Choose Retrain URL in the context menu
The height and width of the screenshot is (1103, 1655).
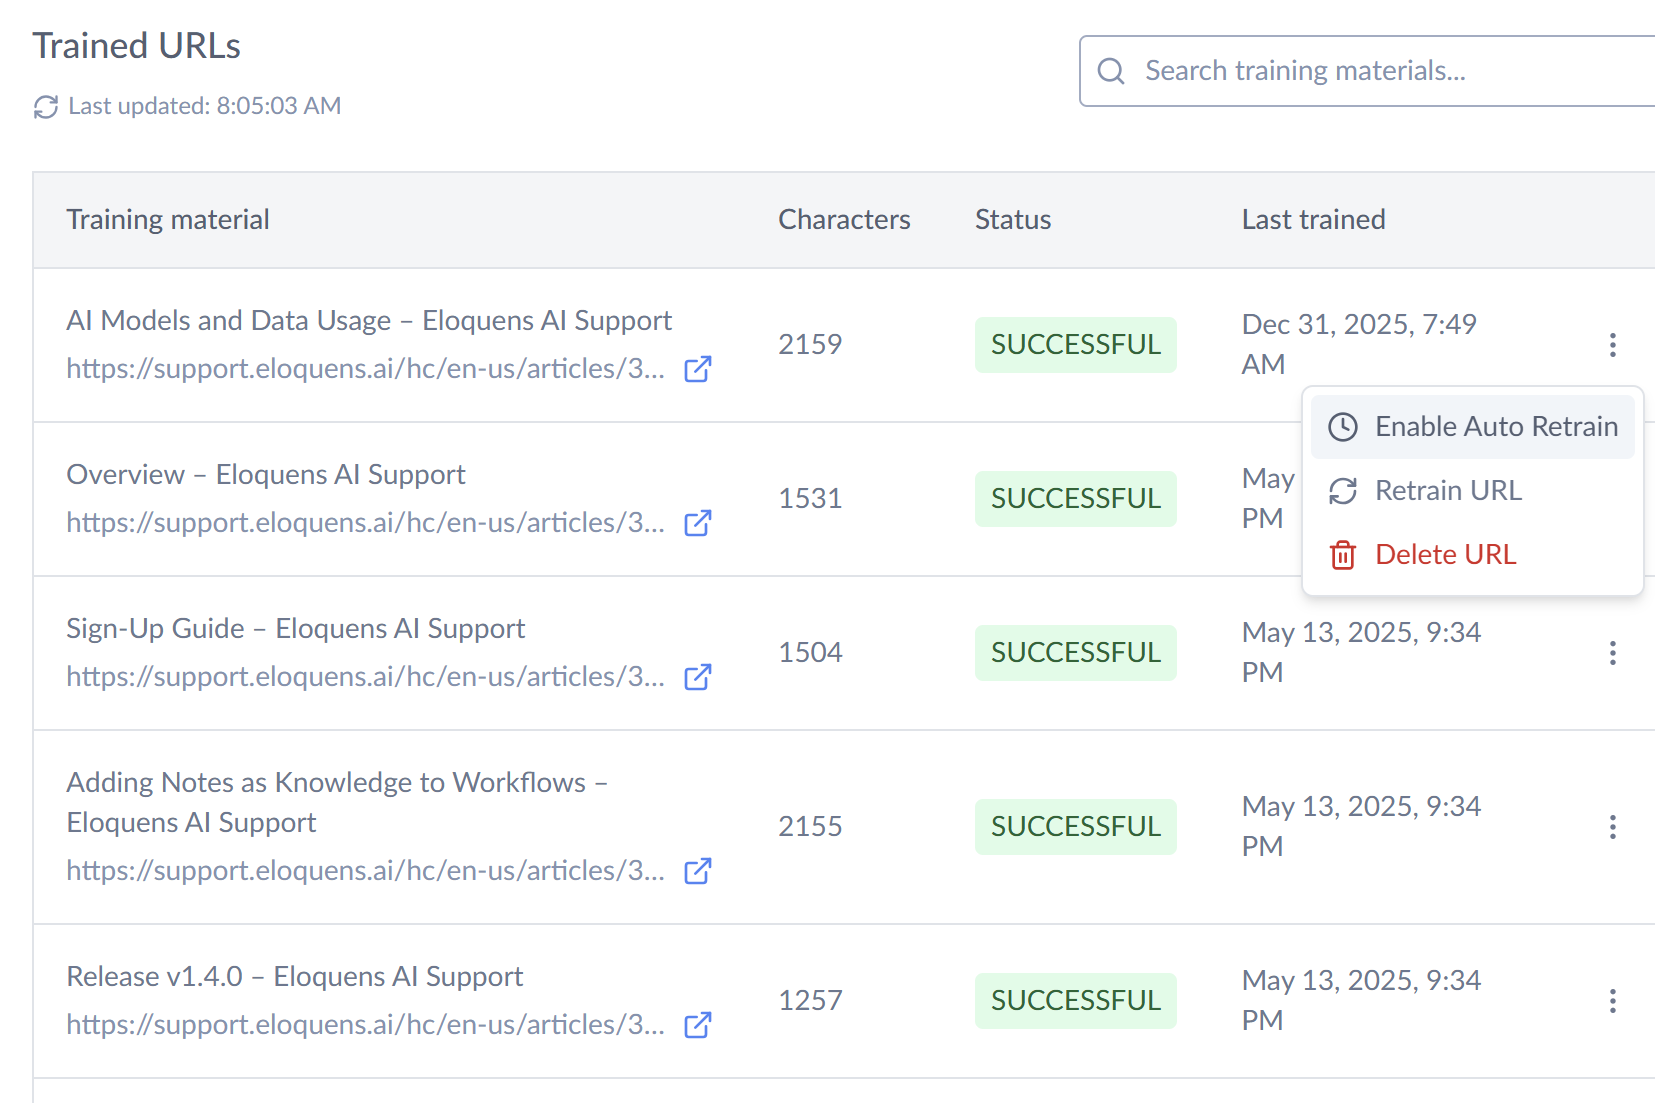point(1448,491)
